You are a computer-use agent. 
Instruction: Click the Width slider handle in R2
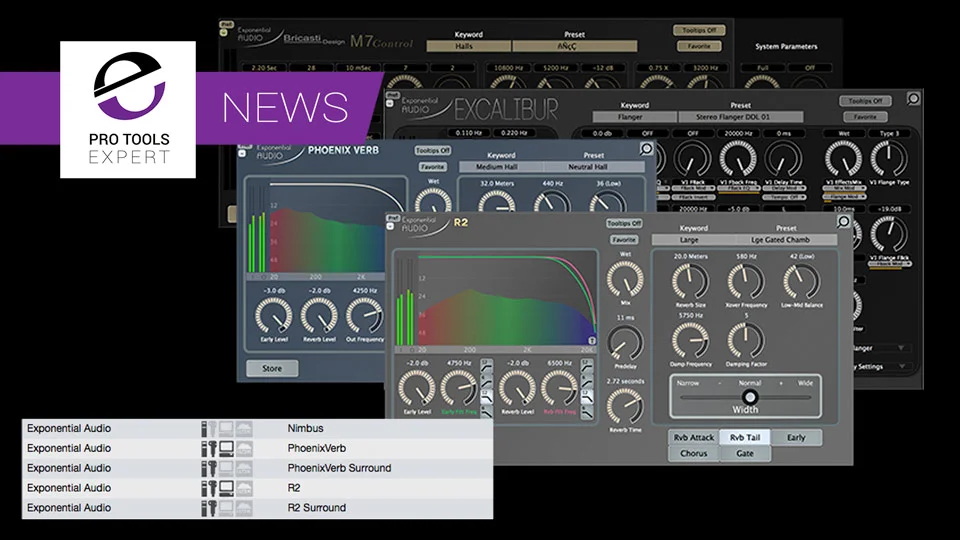pyautogui.click(x=749, y=397)
